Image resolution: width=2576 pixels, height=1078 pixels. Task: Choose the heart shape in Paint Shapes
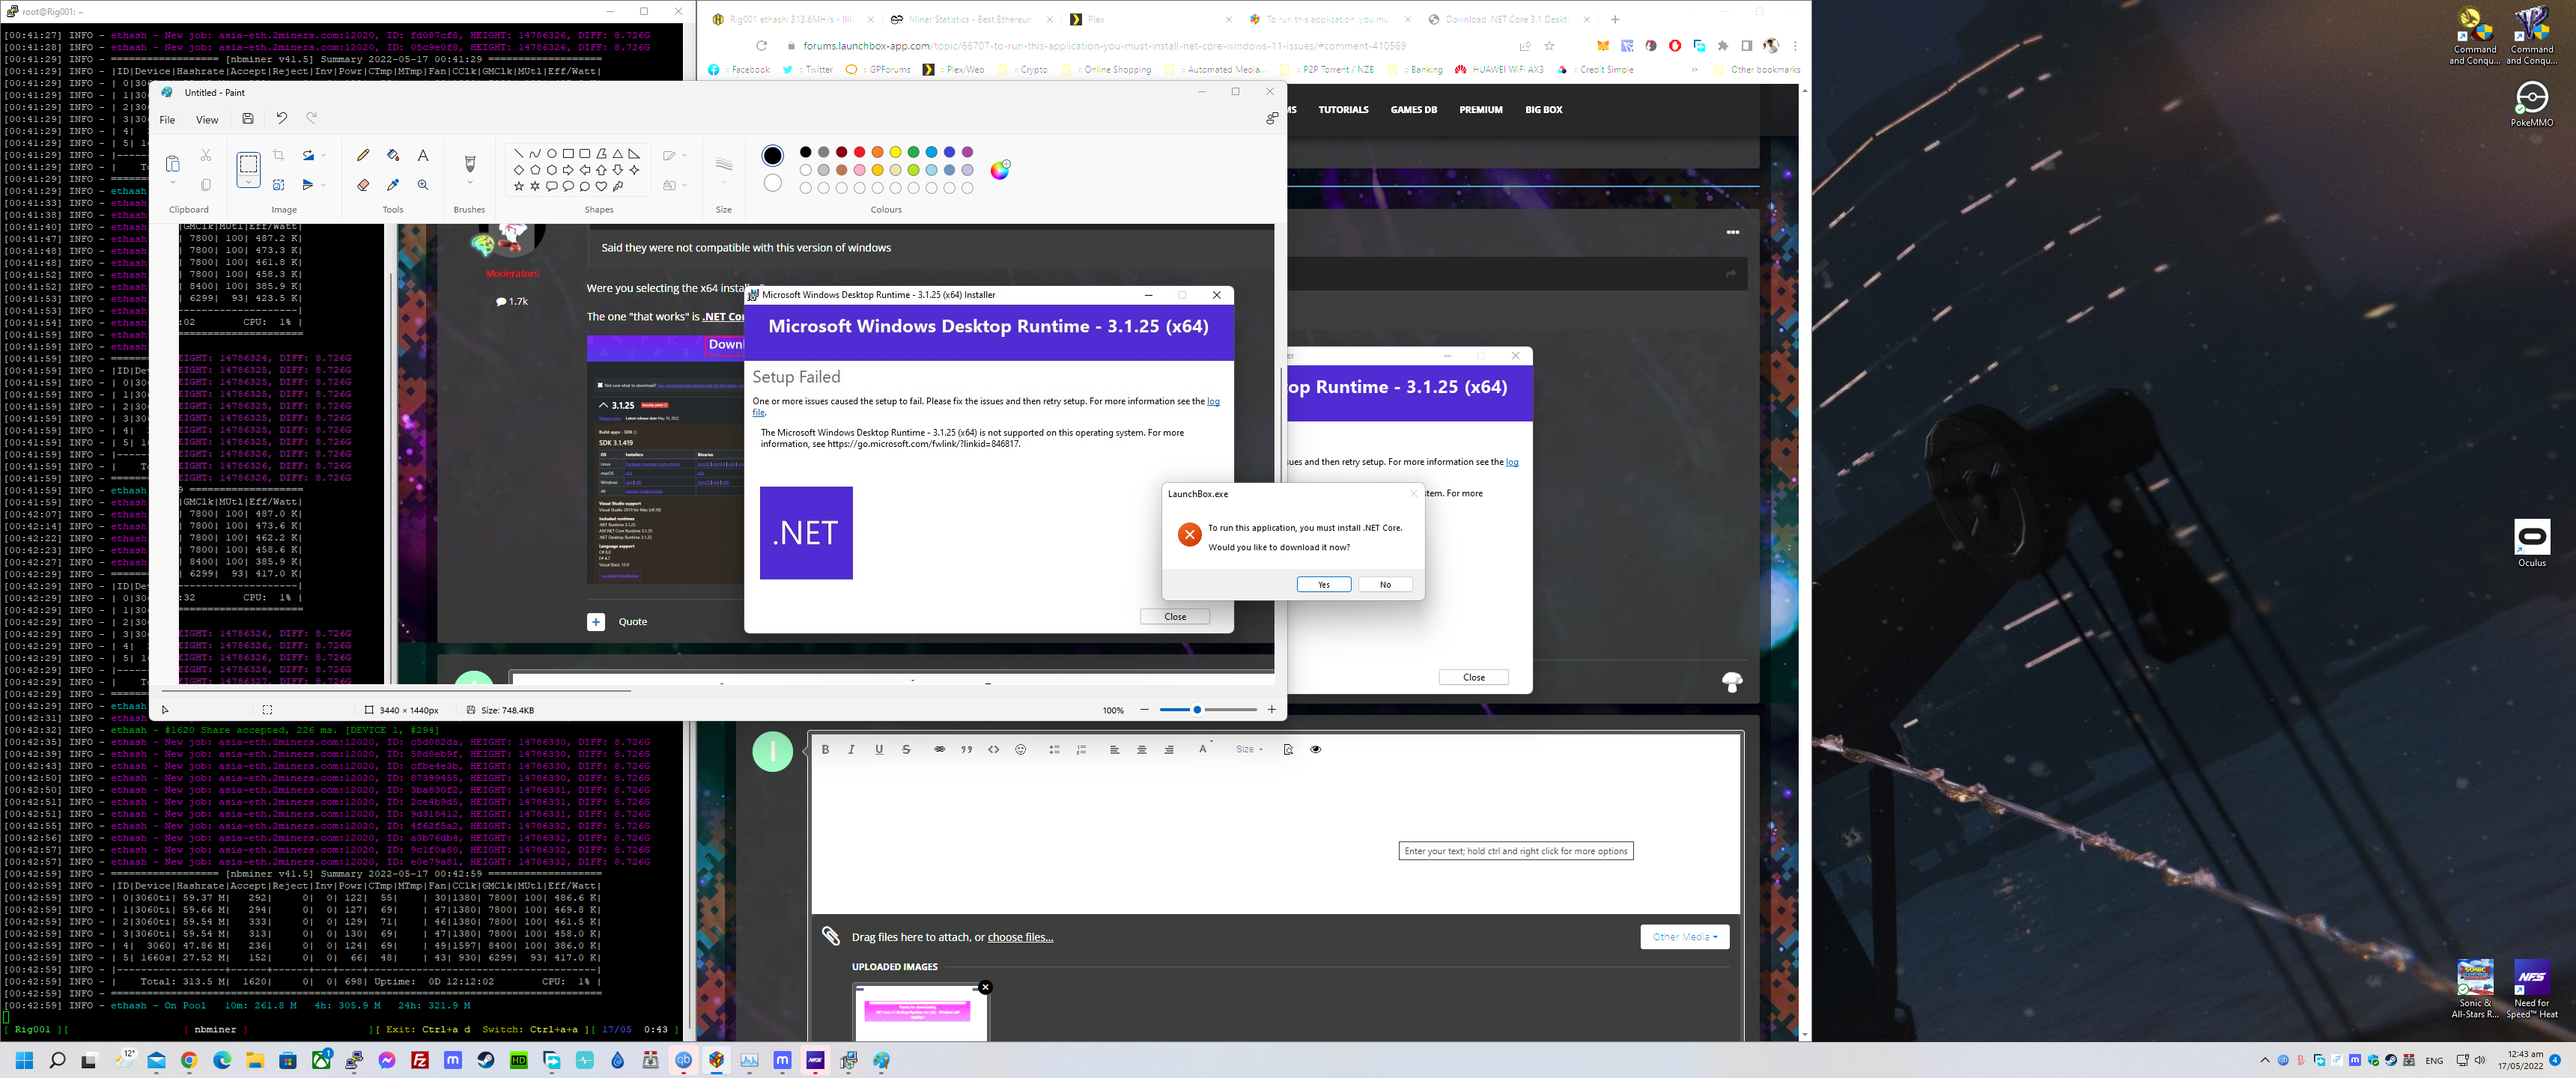(601, 186)
